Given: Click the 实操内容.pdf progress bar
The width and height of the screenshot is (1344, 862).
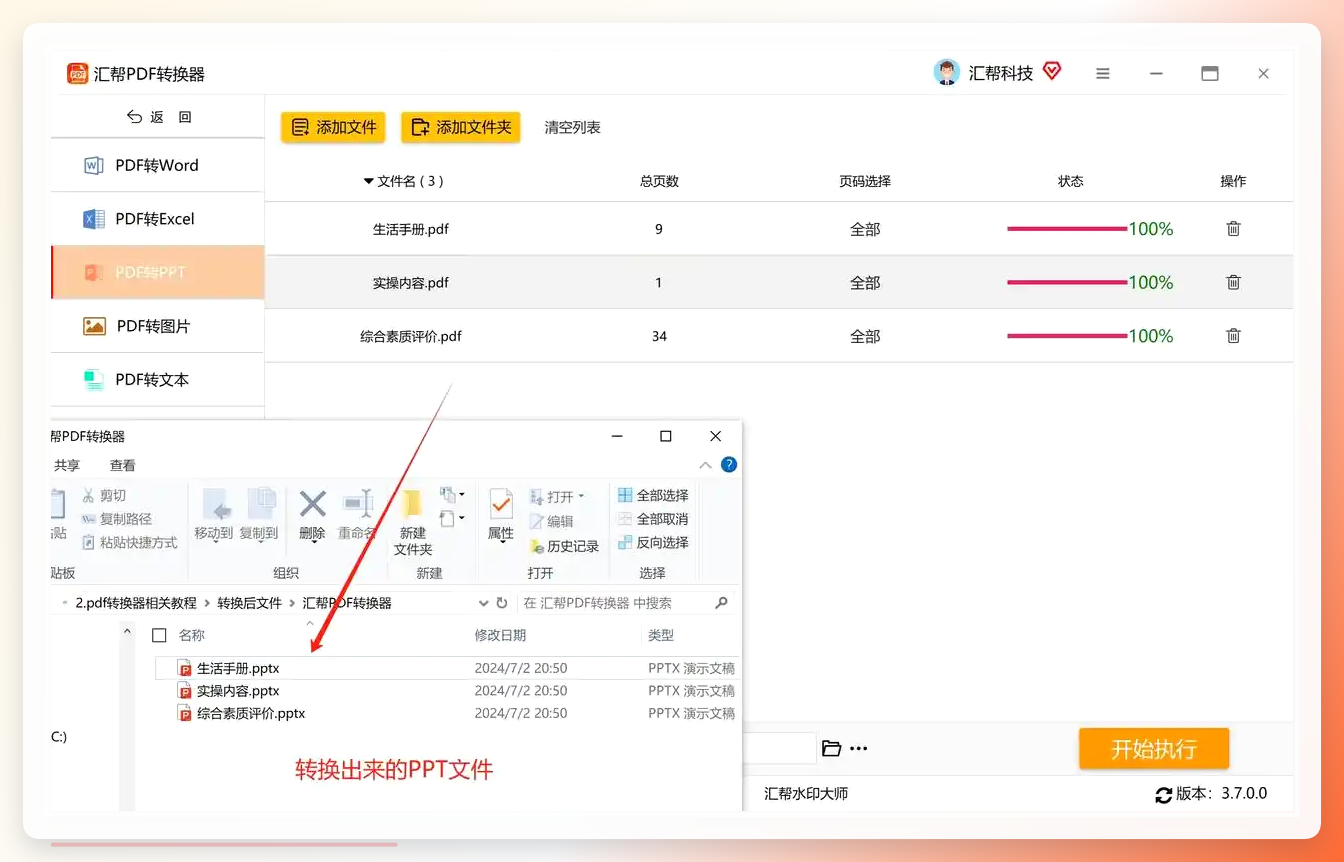Looking at the screenshot, I should click(x=1067, y=283).
